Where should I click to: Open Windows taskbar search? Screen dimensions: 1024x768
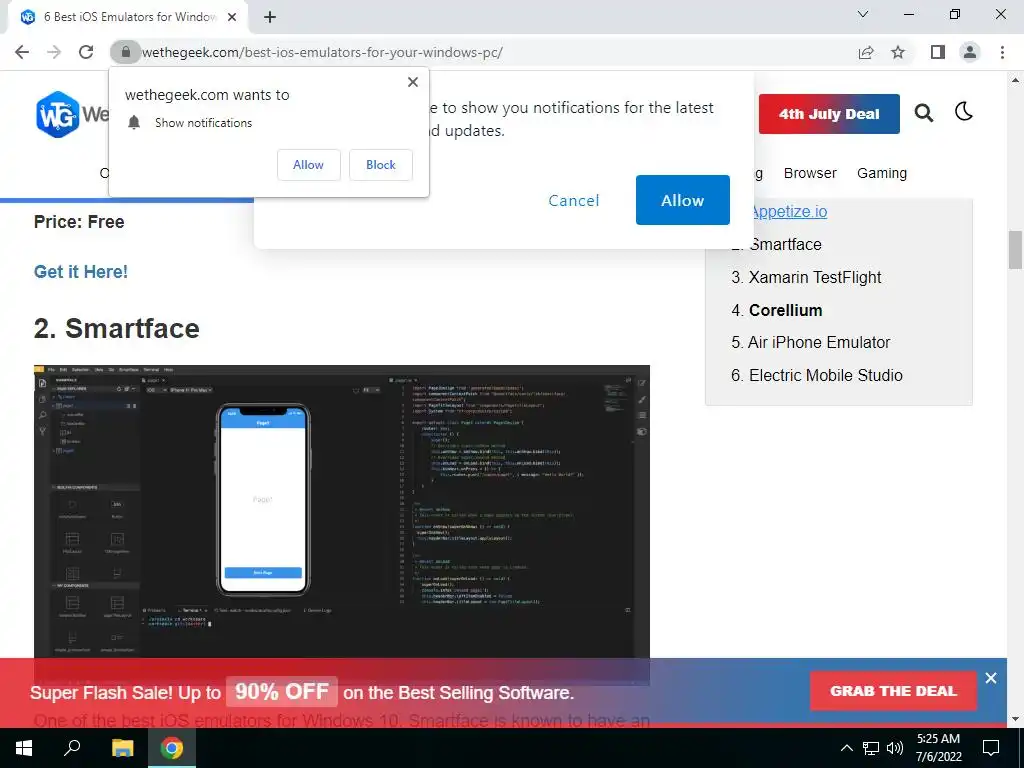coord(72,748)
